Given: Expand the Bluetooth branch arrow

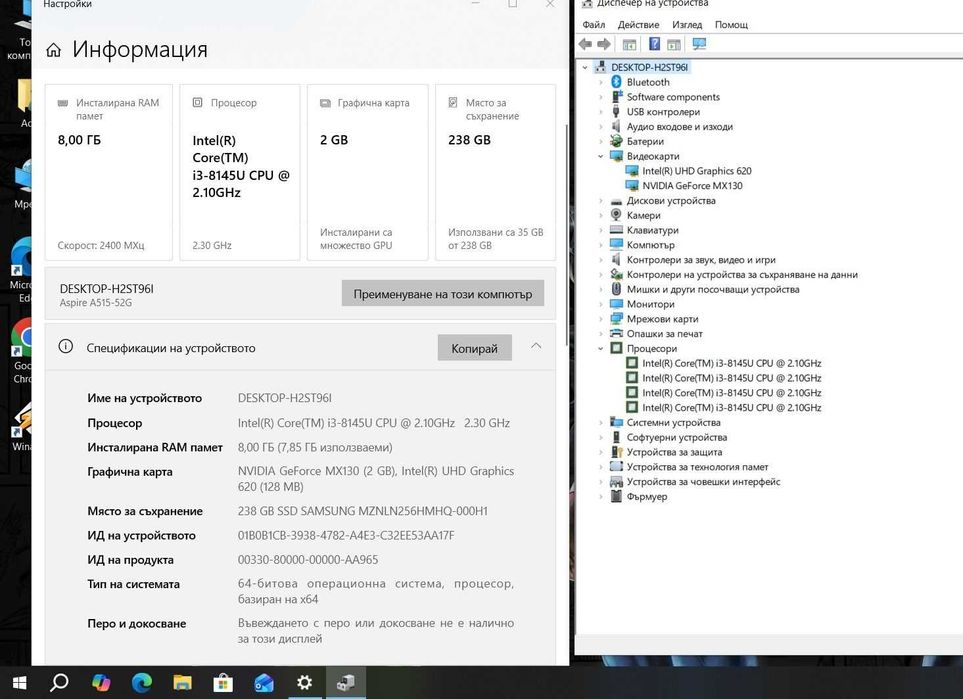Looking at the screenshot, I should point(601,82).
